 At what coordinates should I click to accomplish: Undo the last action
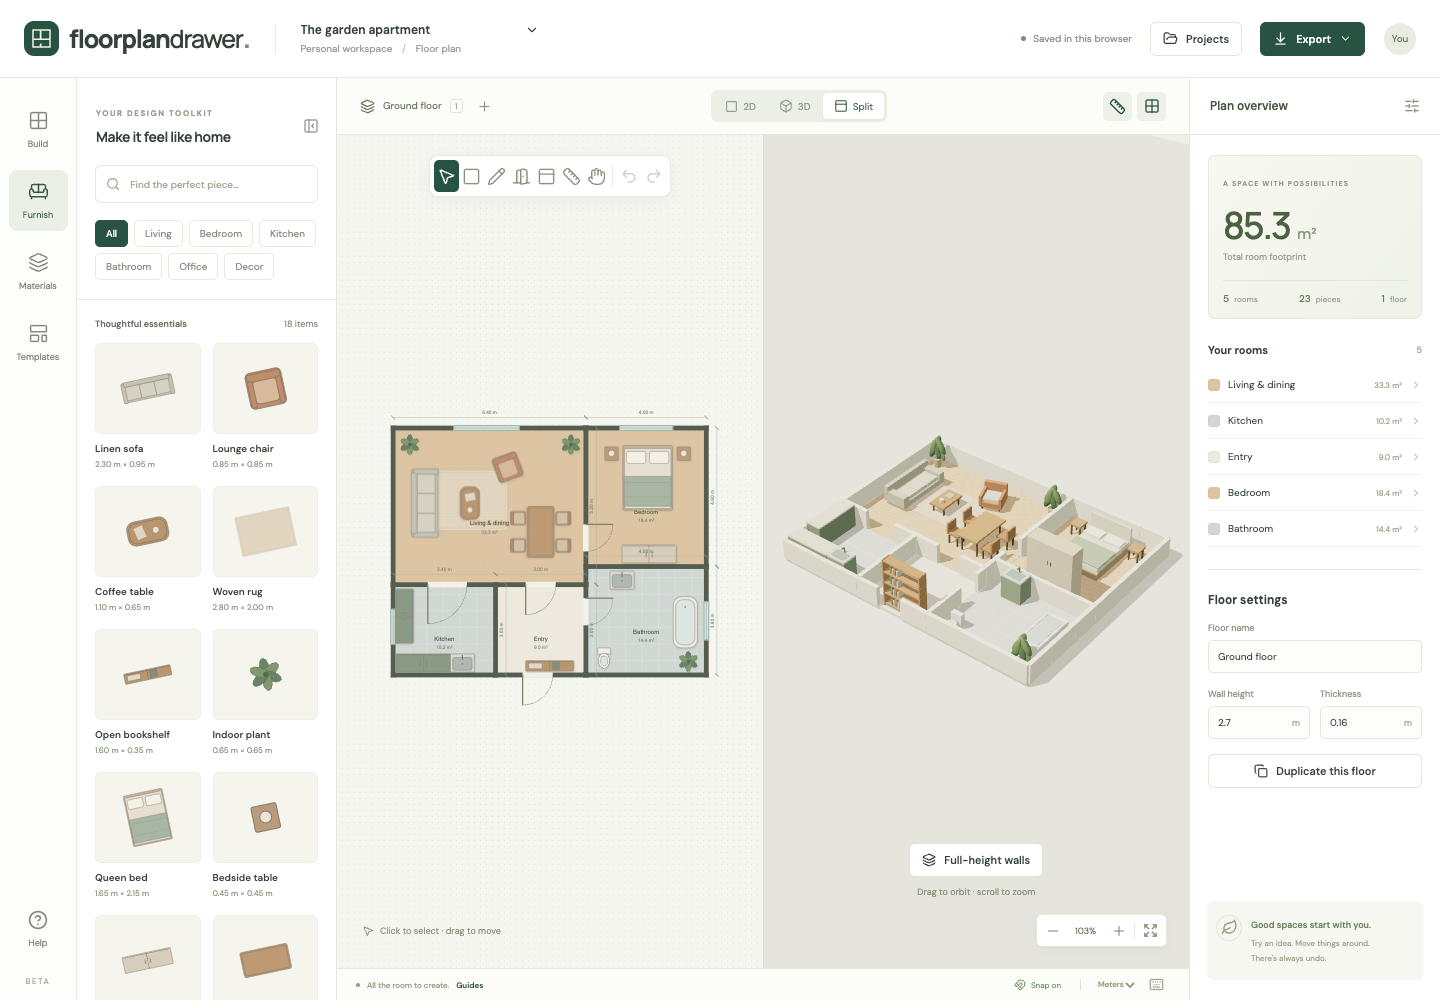click(x=629, y=177)
